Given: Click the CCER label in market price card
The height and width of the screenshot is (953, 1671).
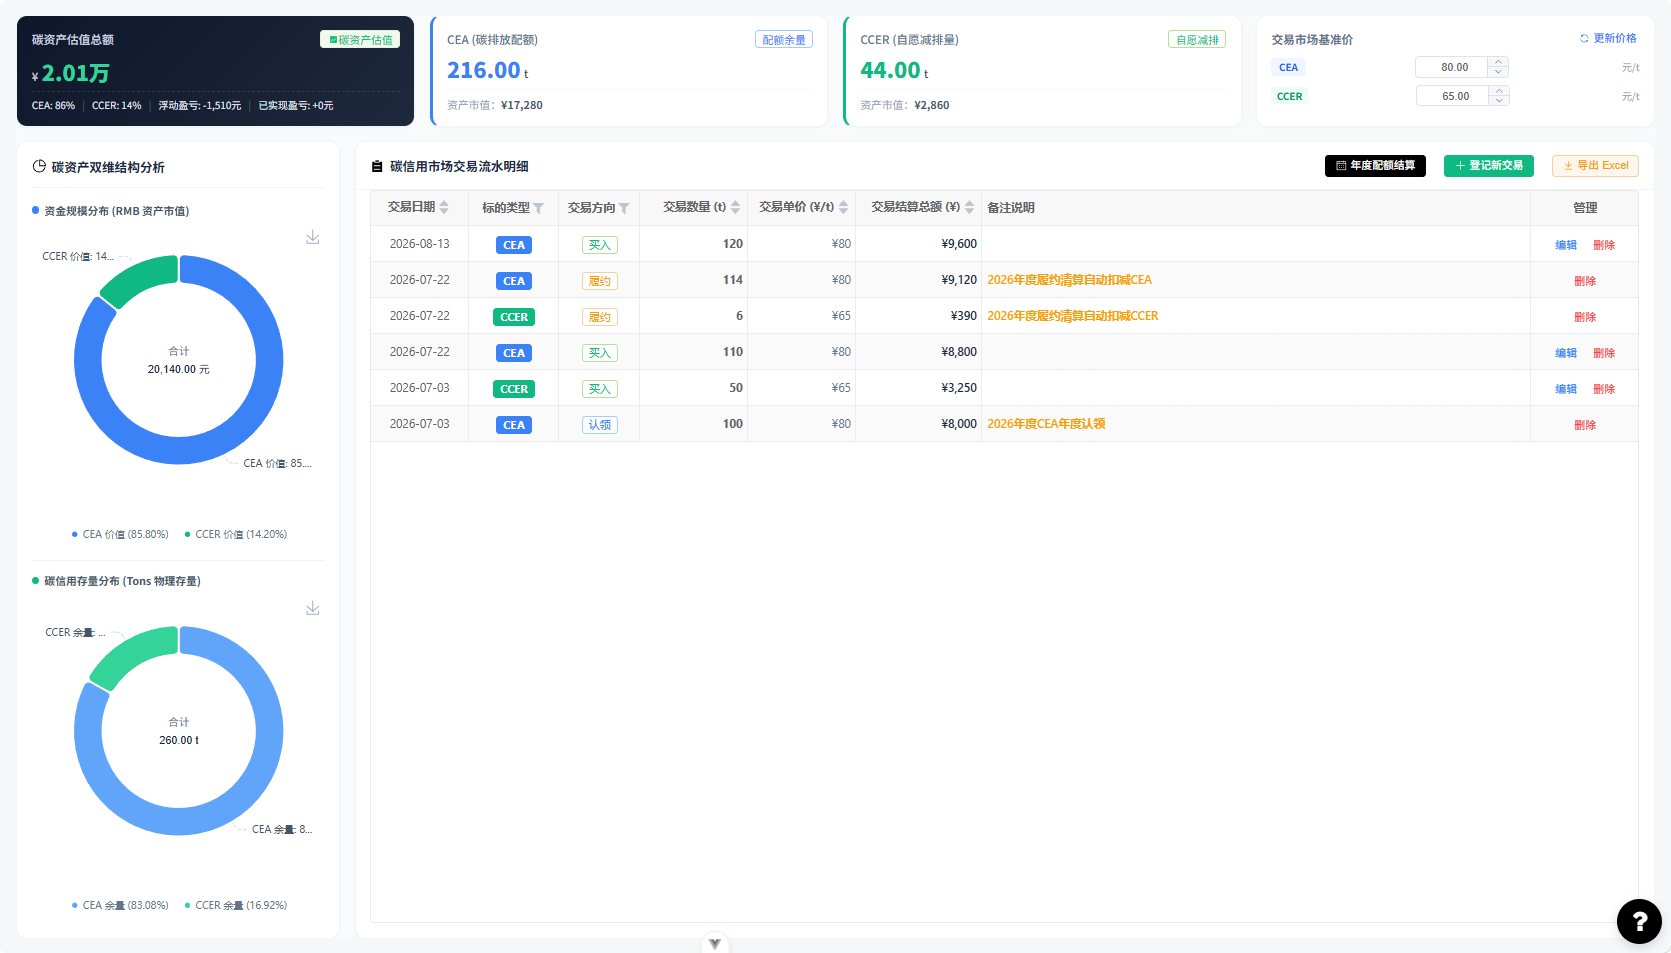Looking at the screenshot, I should click(x=1290, y=96).
